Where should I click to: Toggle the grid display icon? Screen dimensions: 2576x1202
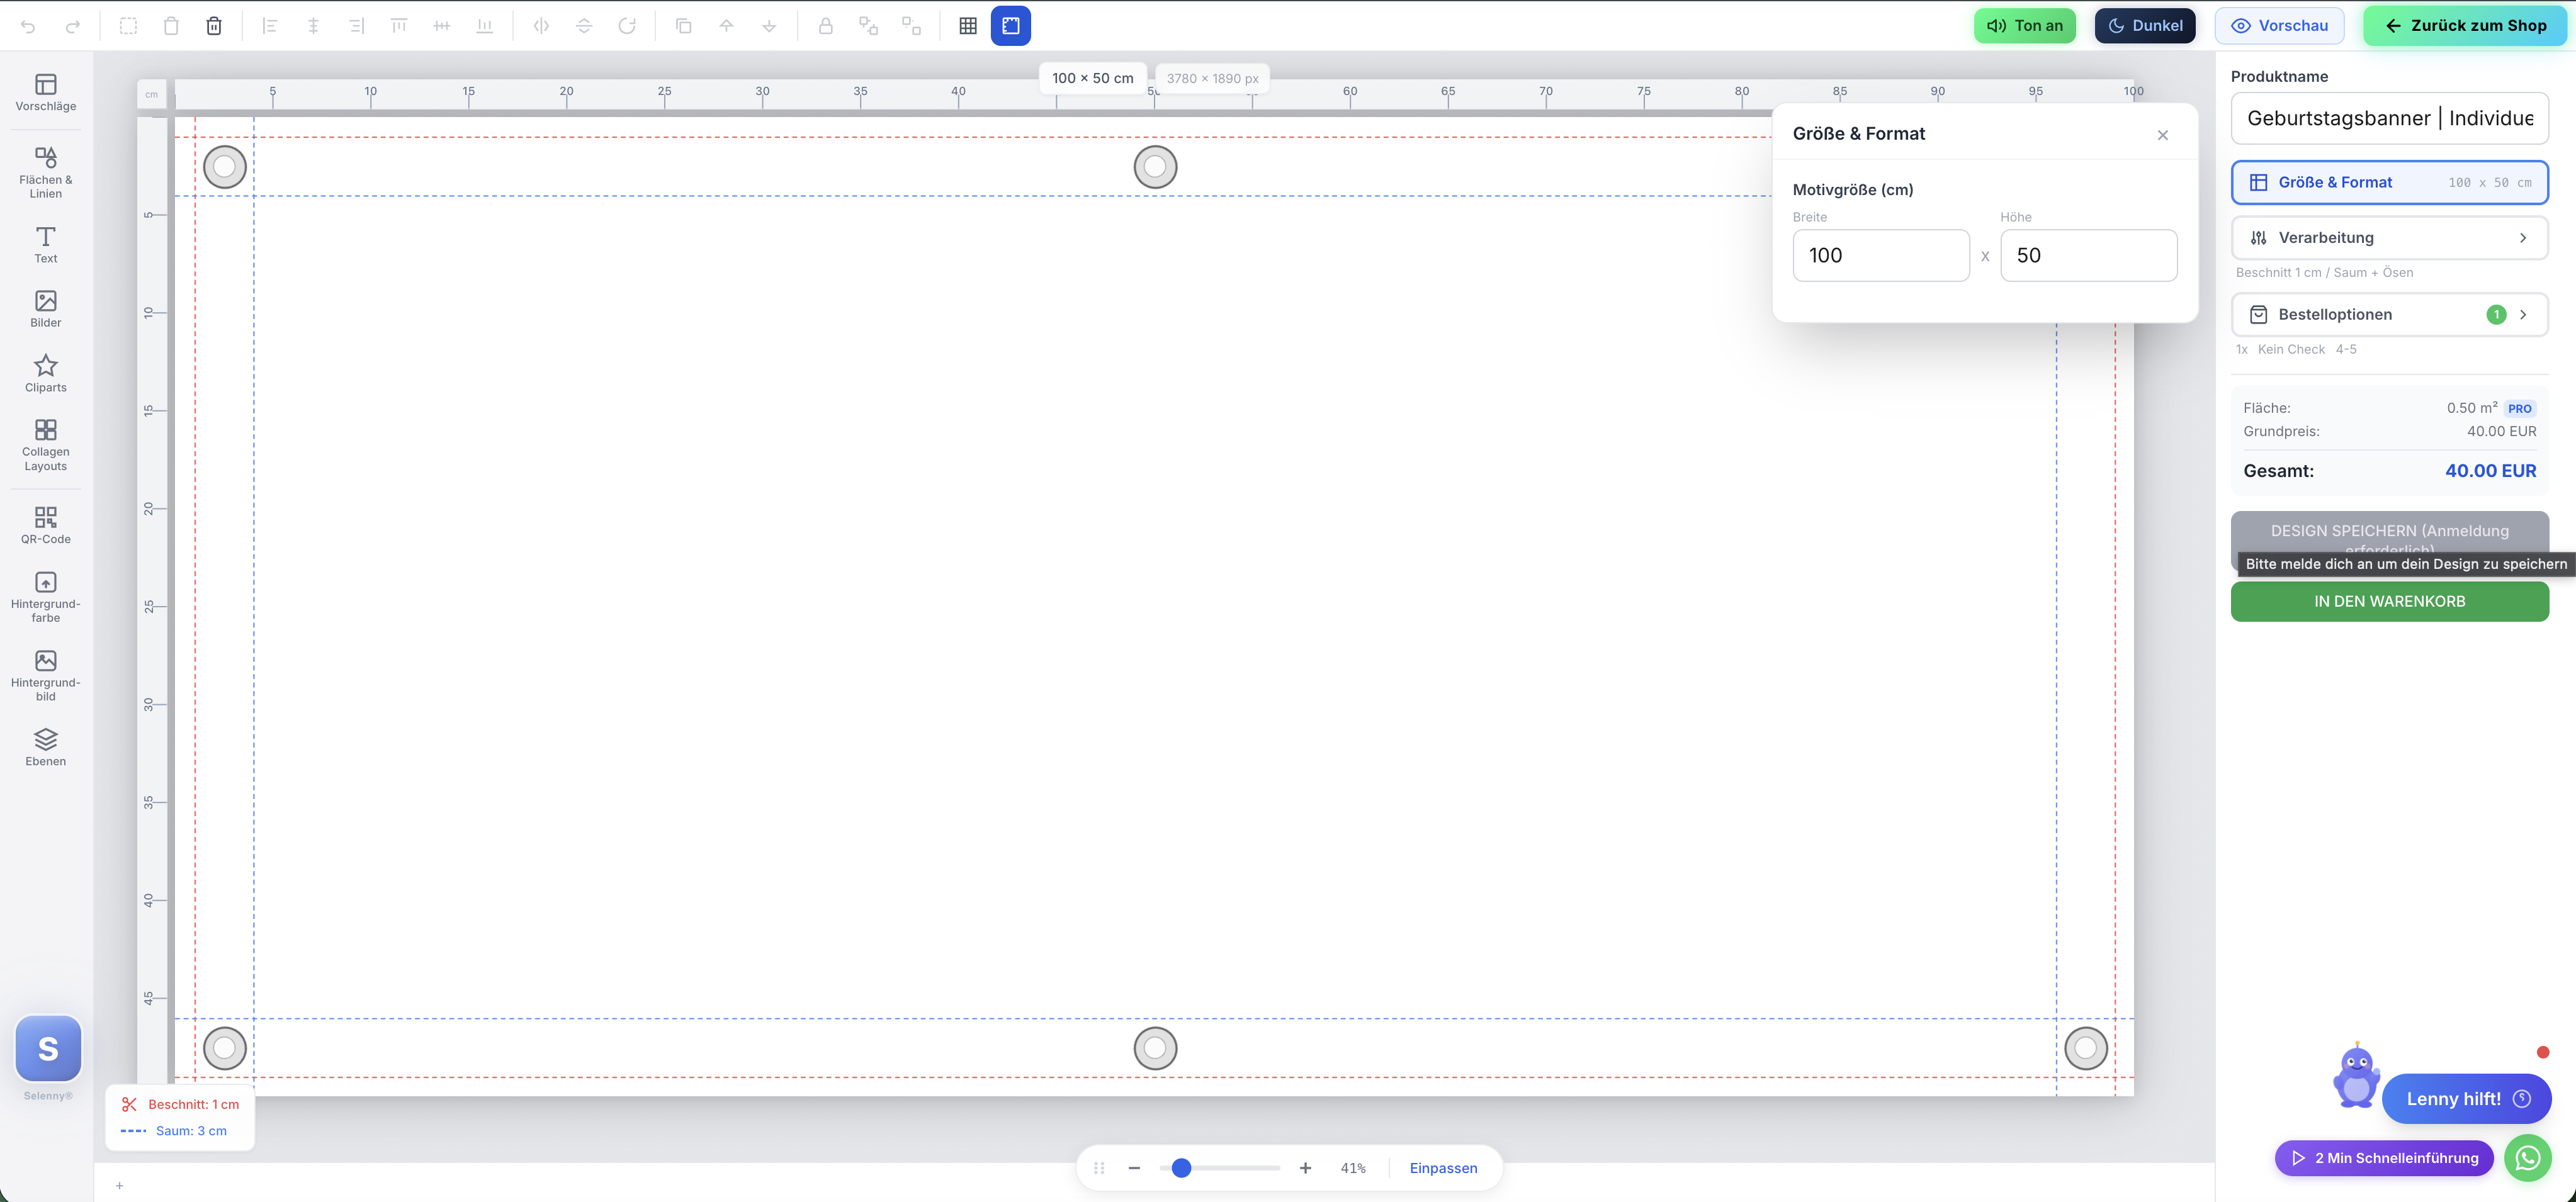pos(967,26)
